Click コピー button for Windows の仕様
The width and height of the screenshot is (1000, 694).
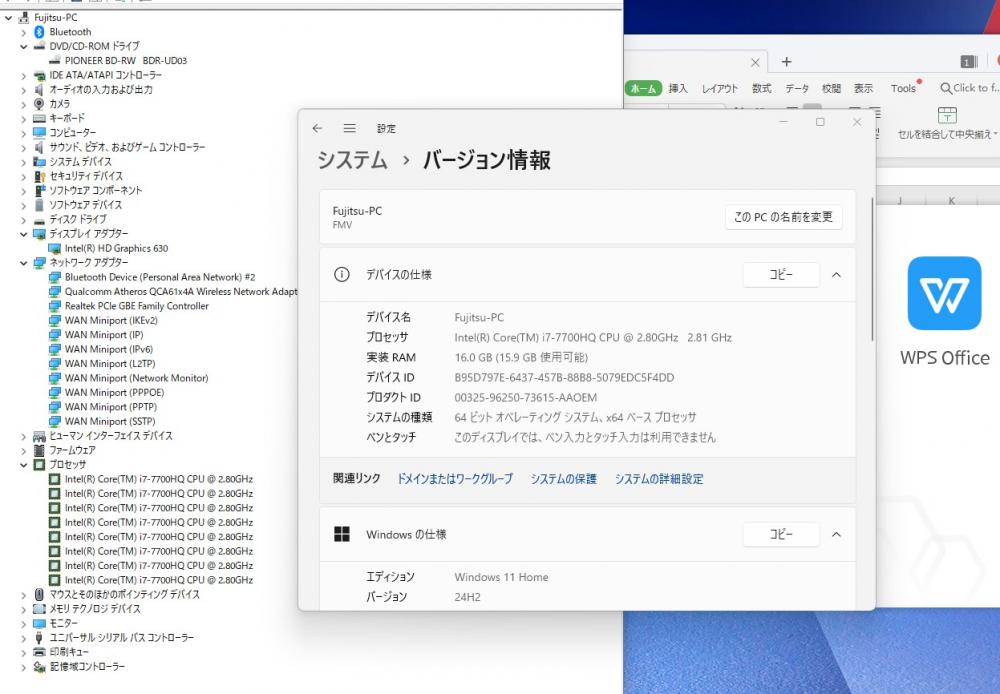pos(781,535)
